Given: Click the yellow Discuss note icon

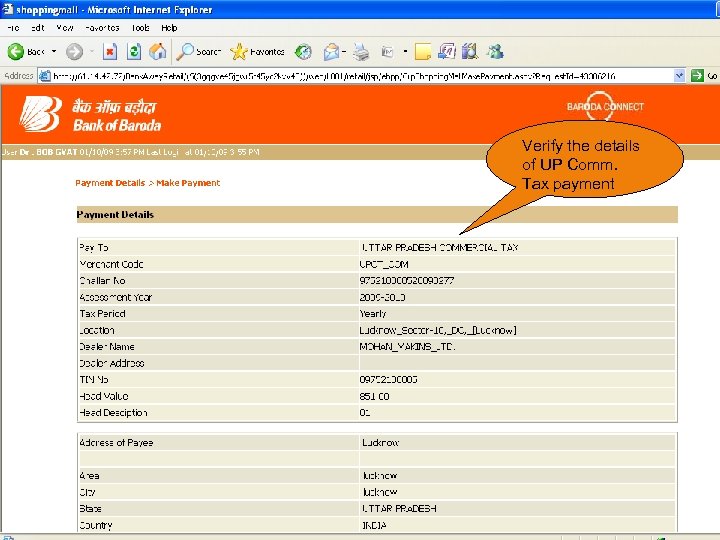Looking at the screenshot, I should [422, 51].
